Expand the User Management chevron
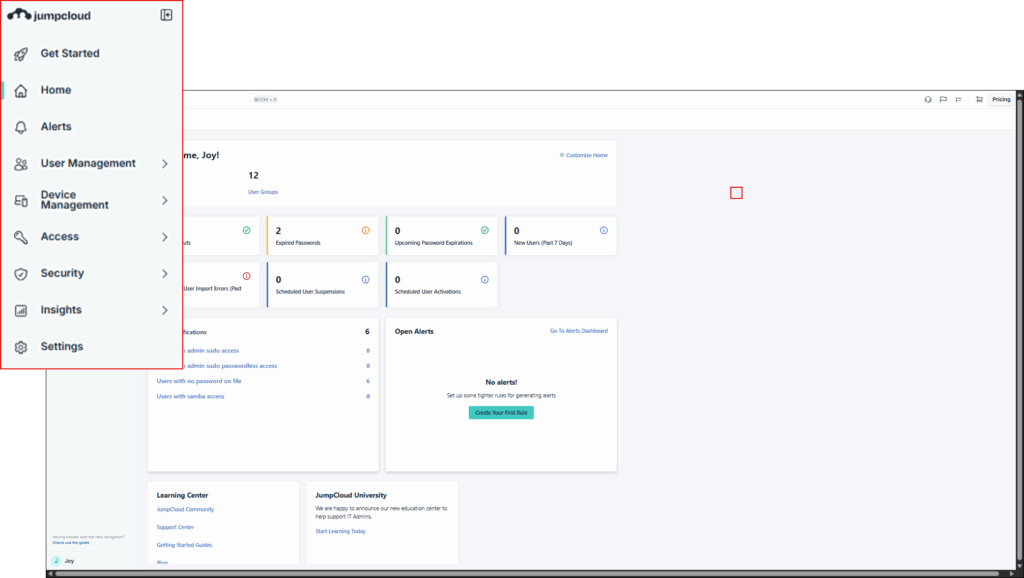The width and height of the screenshot is (1024, 578). (165, 164)
